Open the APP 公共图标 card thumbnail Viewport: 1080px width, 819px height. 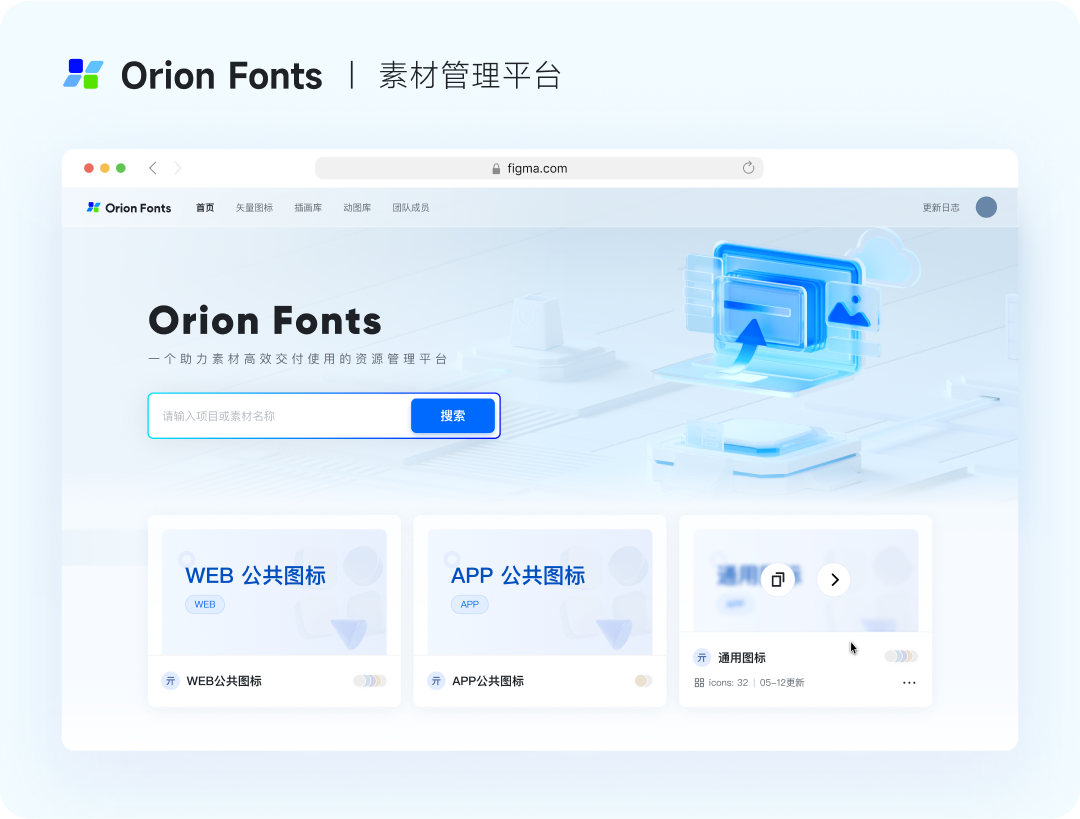540,592
